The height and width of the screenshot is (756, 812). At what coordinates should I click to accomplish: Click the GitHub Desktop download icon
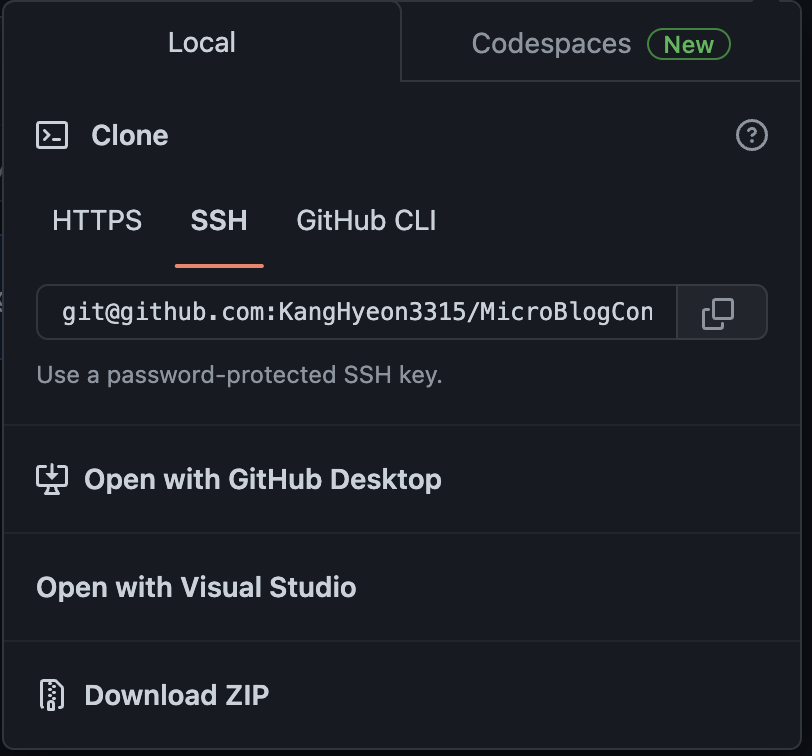click(x=51, y=479)
